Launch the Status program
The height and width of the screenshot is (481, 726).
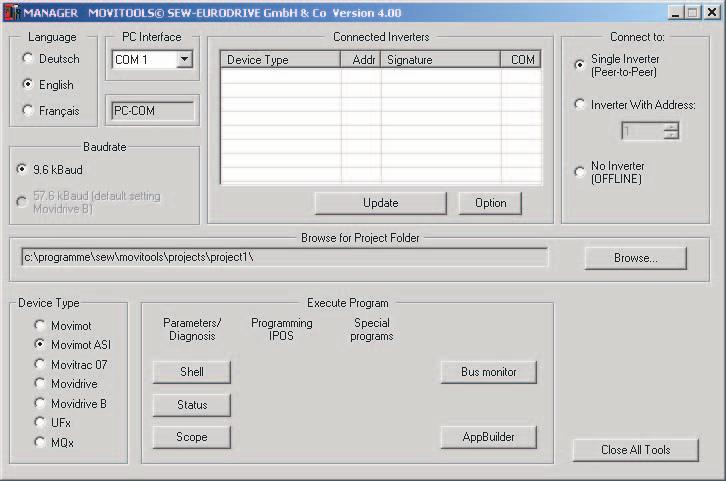click(x=192, y=405)
